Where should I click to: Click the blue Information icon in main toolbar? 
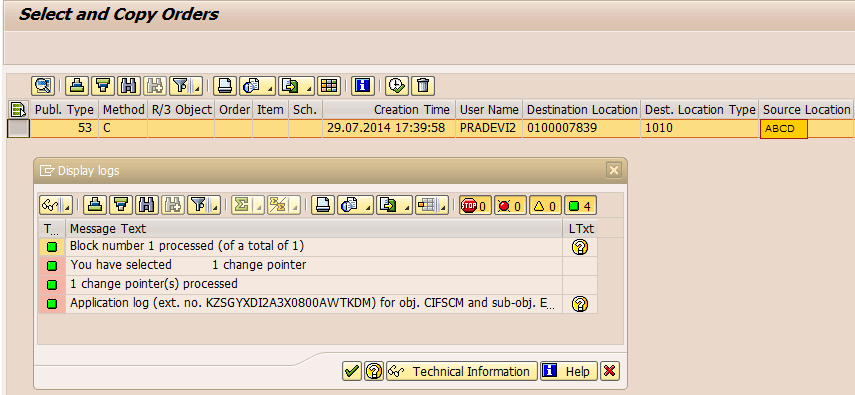click(x=363, y=86)
